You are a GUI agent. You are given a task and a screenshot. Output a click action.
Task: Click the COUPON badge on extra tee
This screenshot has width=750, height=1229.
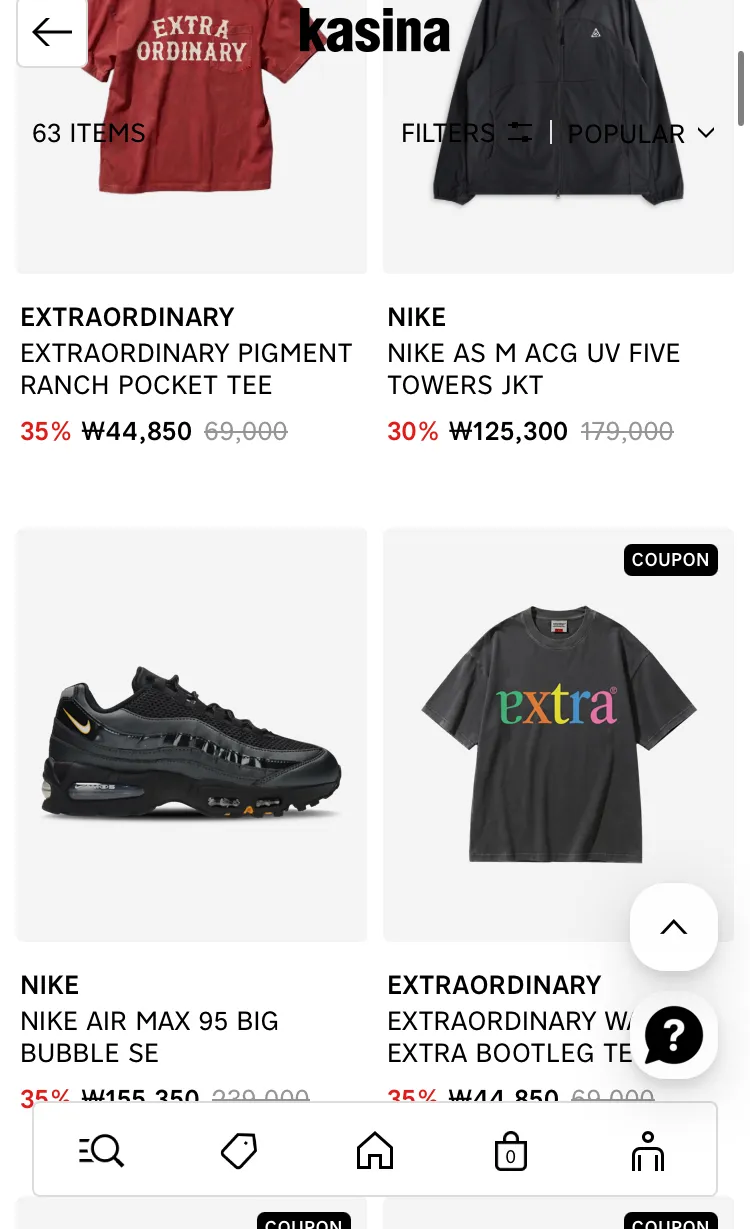pos(671,560)
